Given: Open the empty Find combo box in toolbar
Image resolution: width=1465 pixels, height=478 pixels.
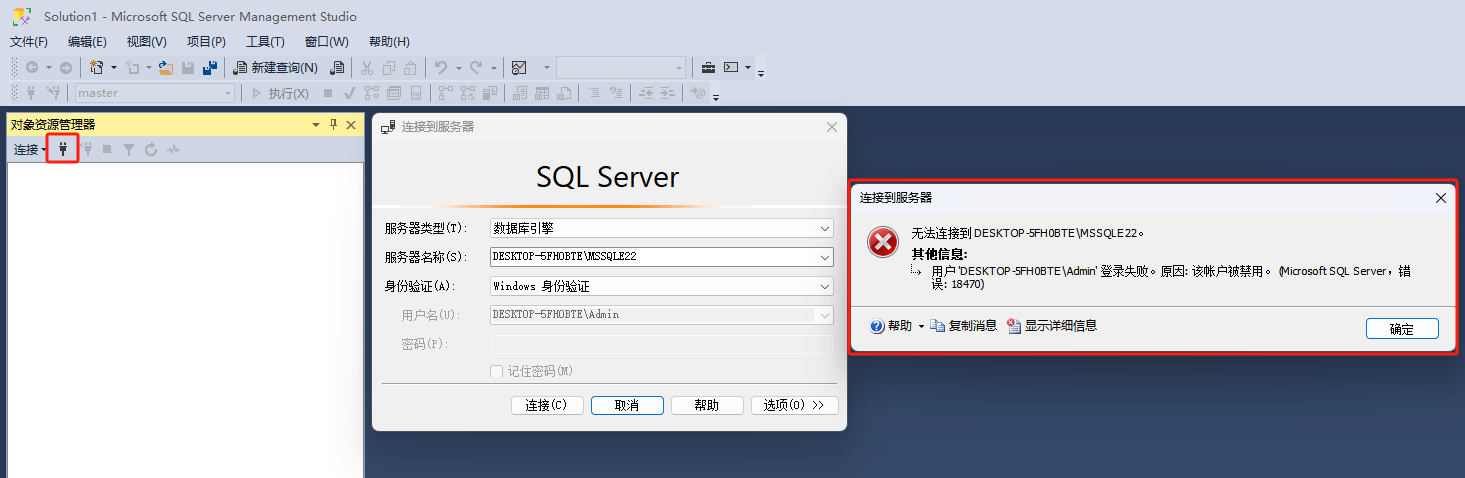Looking at the screenshot, I should (622, 67).
